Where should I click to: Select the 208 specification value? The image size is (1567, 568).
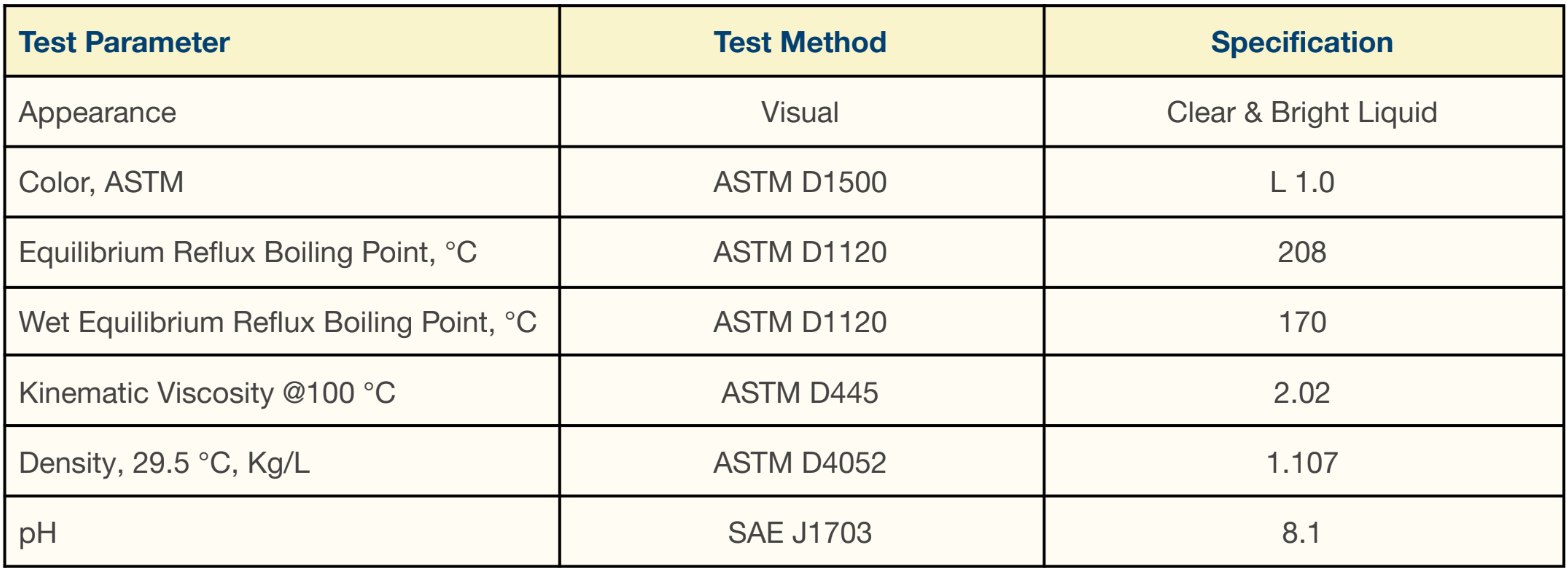(1302, 252)
